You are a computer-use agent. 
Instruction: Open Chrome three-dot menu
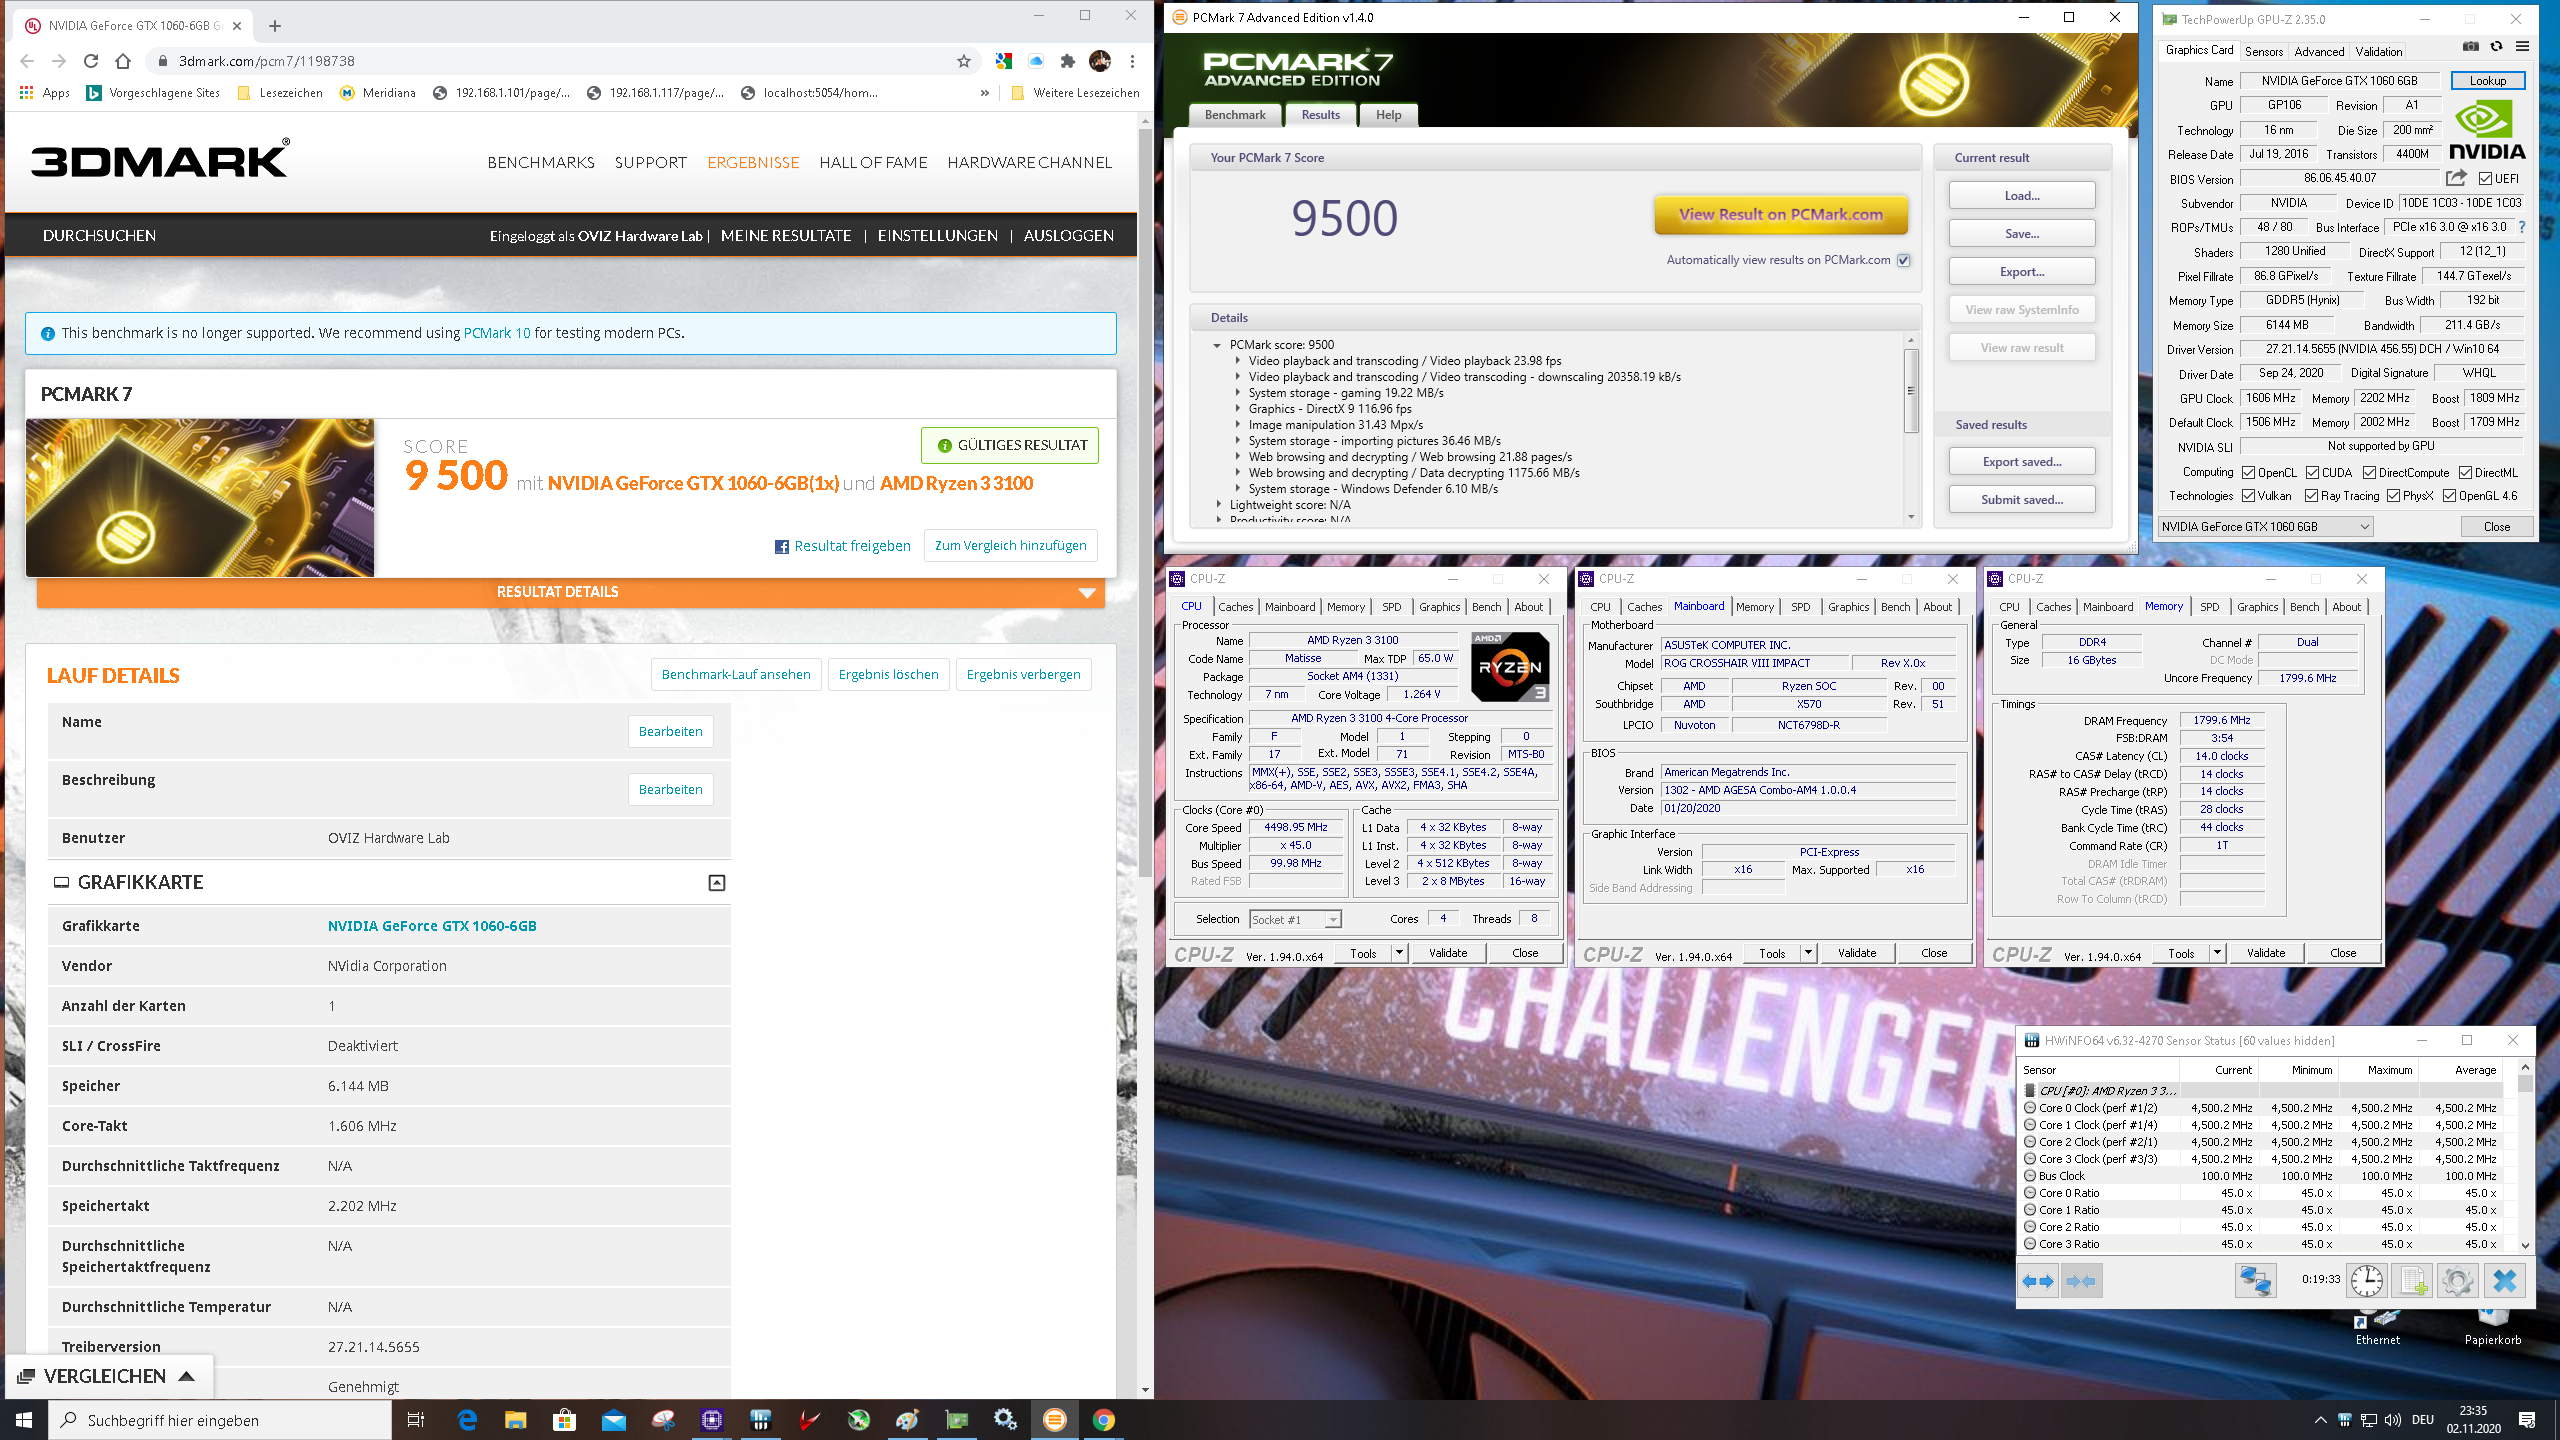[x=1132, y=61]
